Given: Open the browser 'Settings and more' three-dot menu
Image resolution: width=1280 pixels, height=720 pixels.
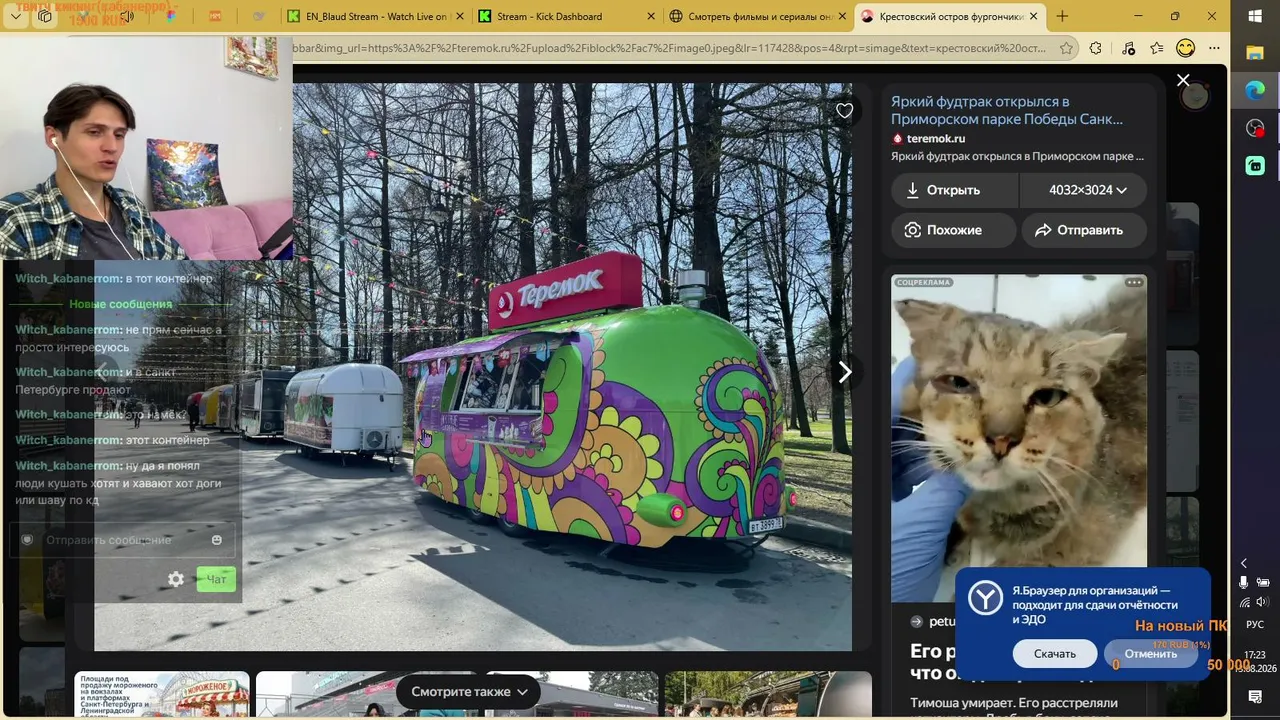Looking at the screenshot, I should coord(1214,48).
